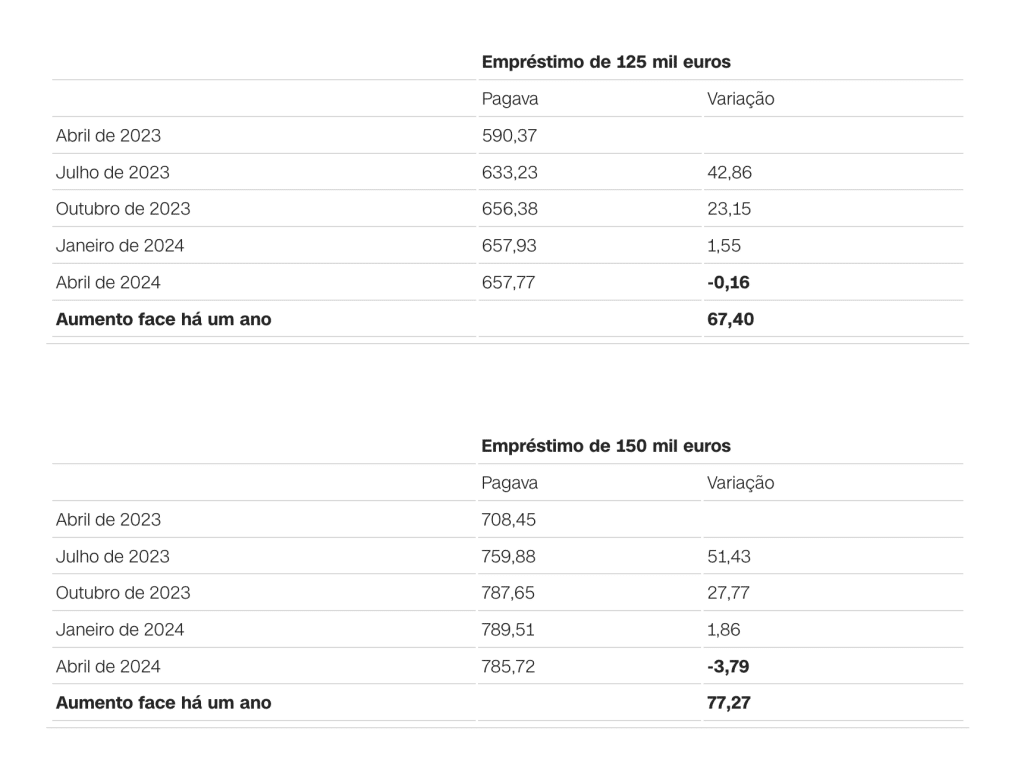This screenshot has height=780, width=1024.
Task: Click the 42,86 variation cell
Action: tap(729, 173)
